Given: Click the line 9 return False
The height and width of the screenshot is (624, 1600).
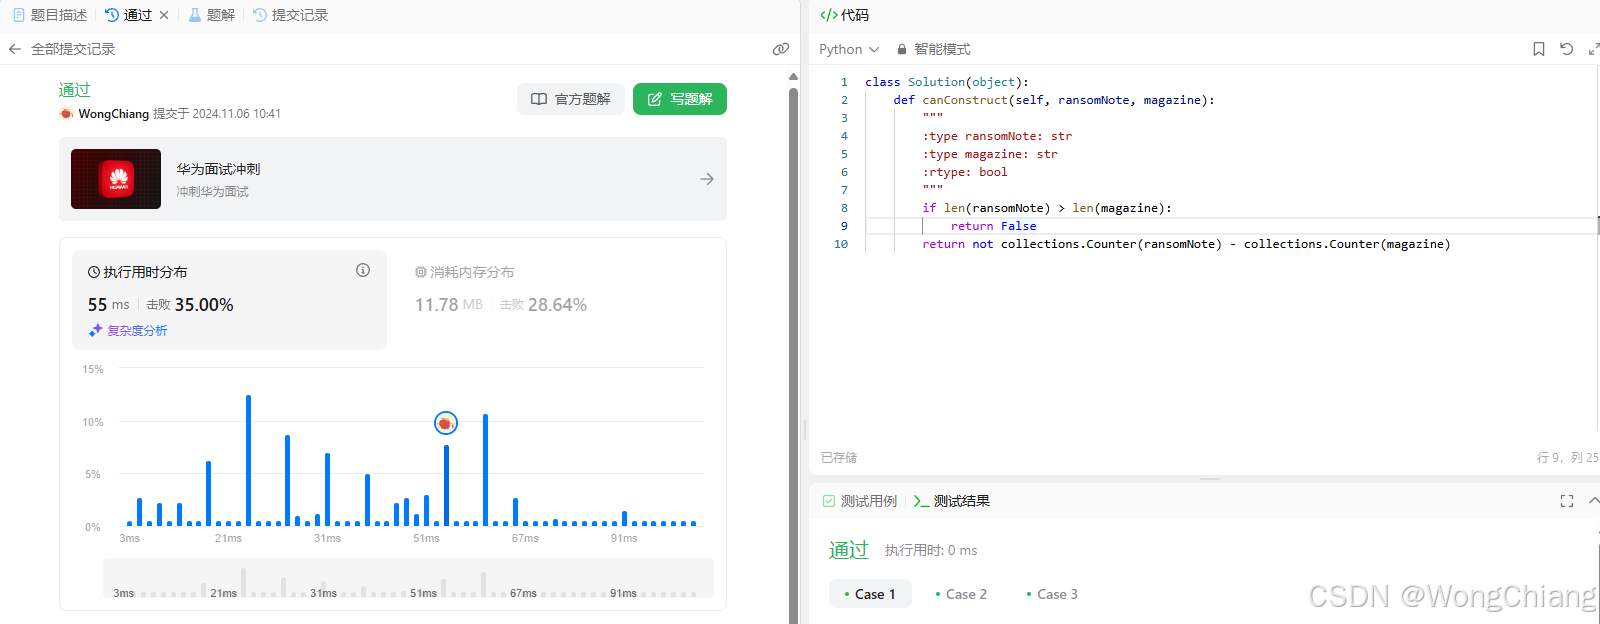Looking at the screenshot, I should (x=993, y=226).
